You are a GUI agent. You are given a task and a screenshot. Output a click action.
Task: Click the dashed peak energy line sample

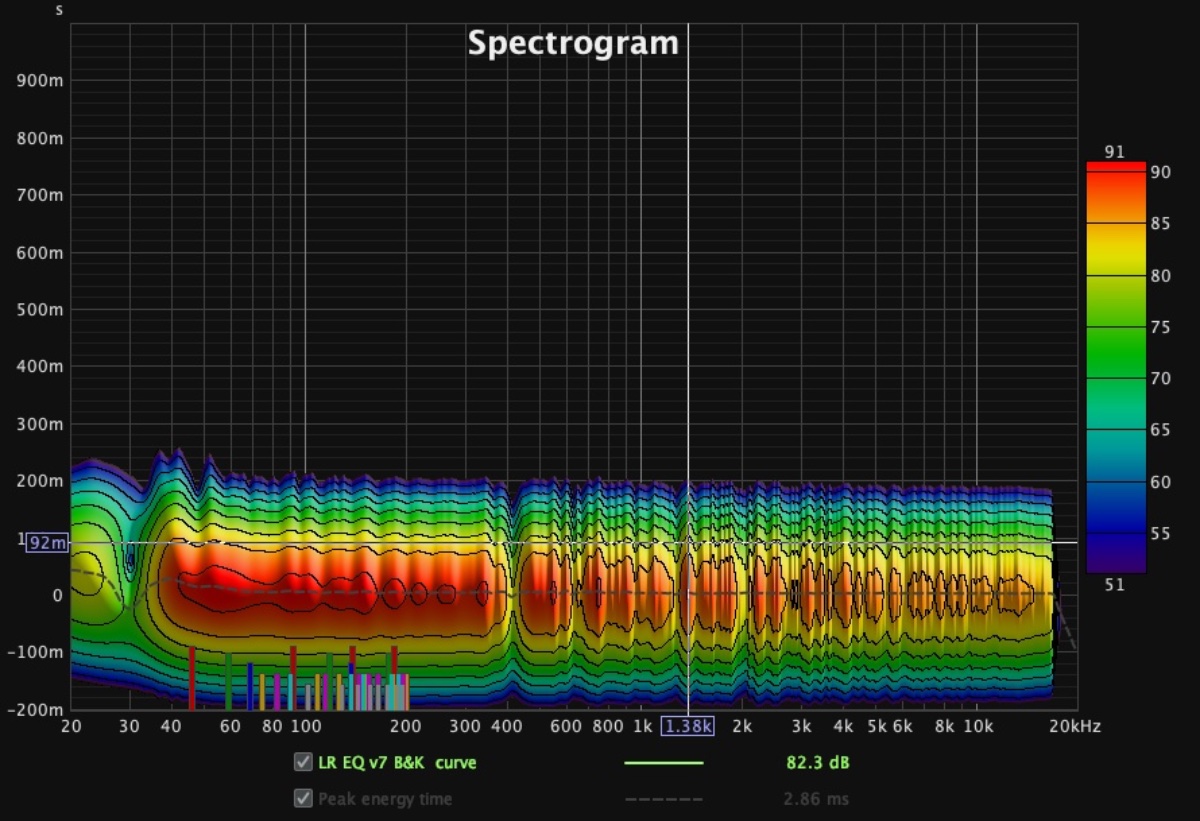click(x=663, y=799)
